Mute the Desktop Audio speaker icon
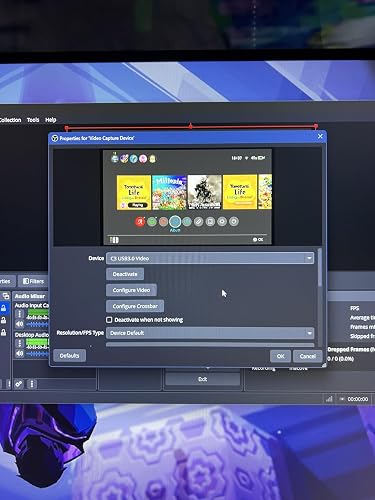375x500 pixels. (19, 353)
